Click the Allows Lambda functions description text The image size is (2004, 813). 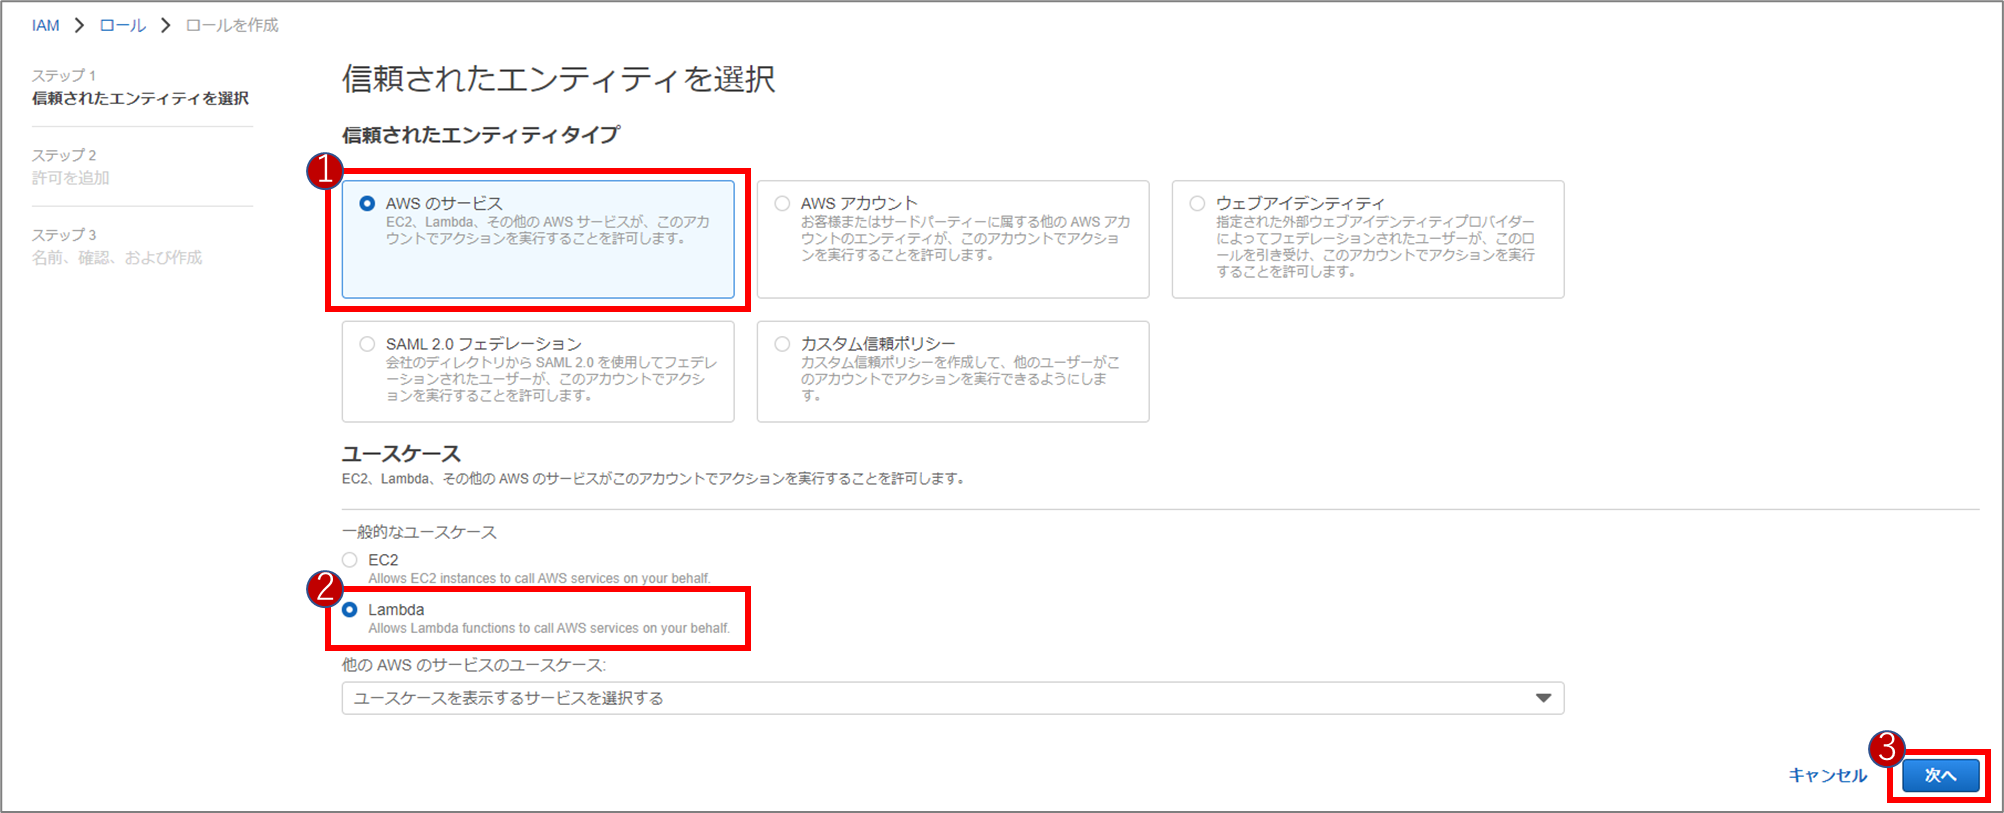[x=549, y=628]
